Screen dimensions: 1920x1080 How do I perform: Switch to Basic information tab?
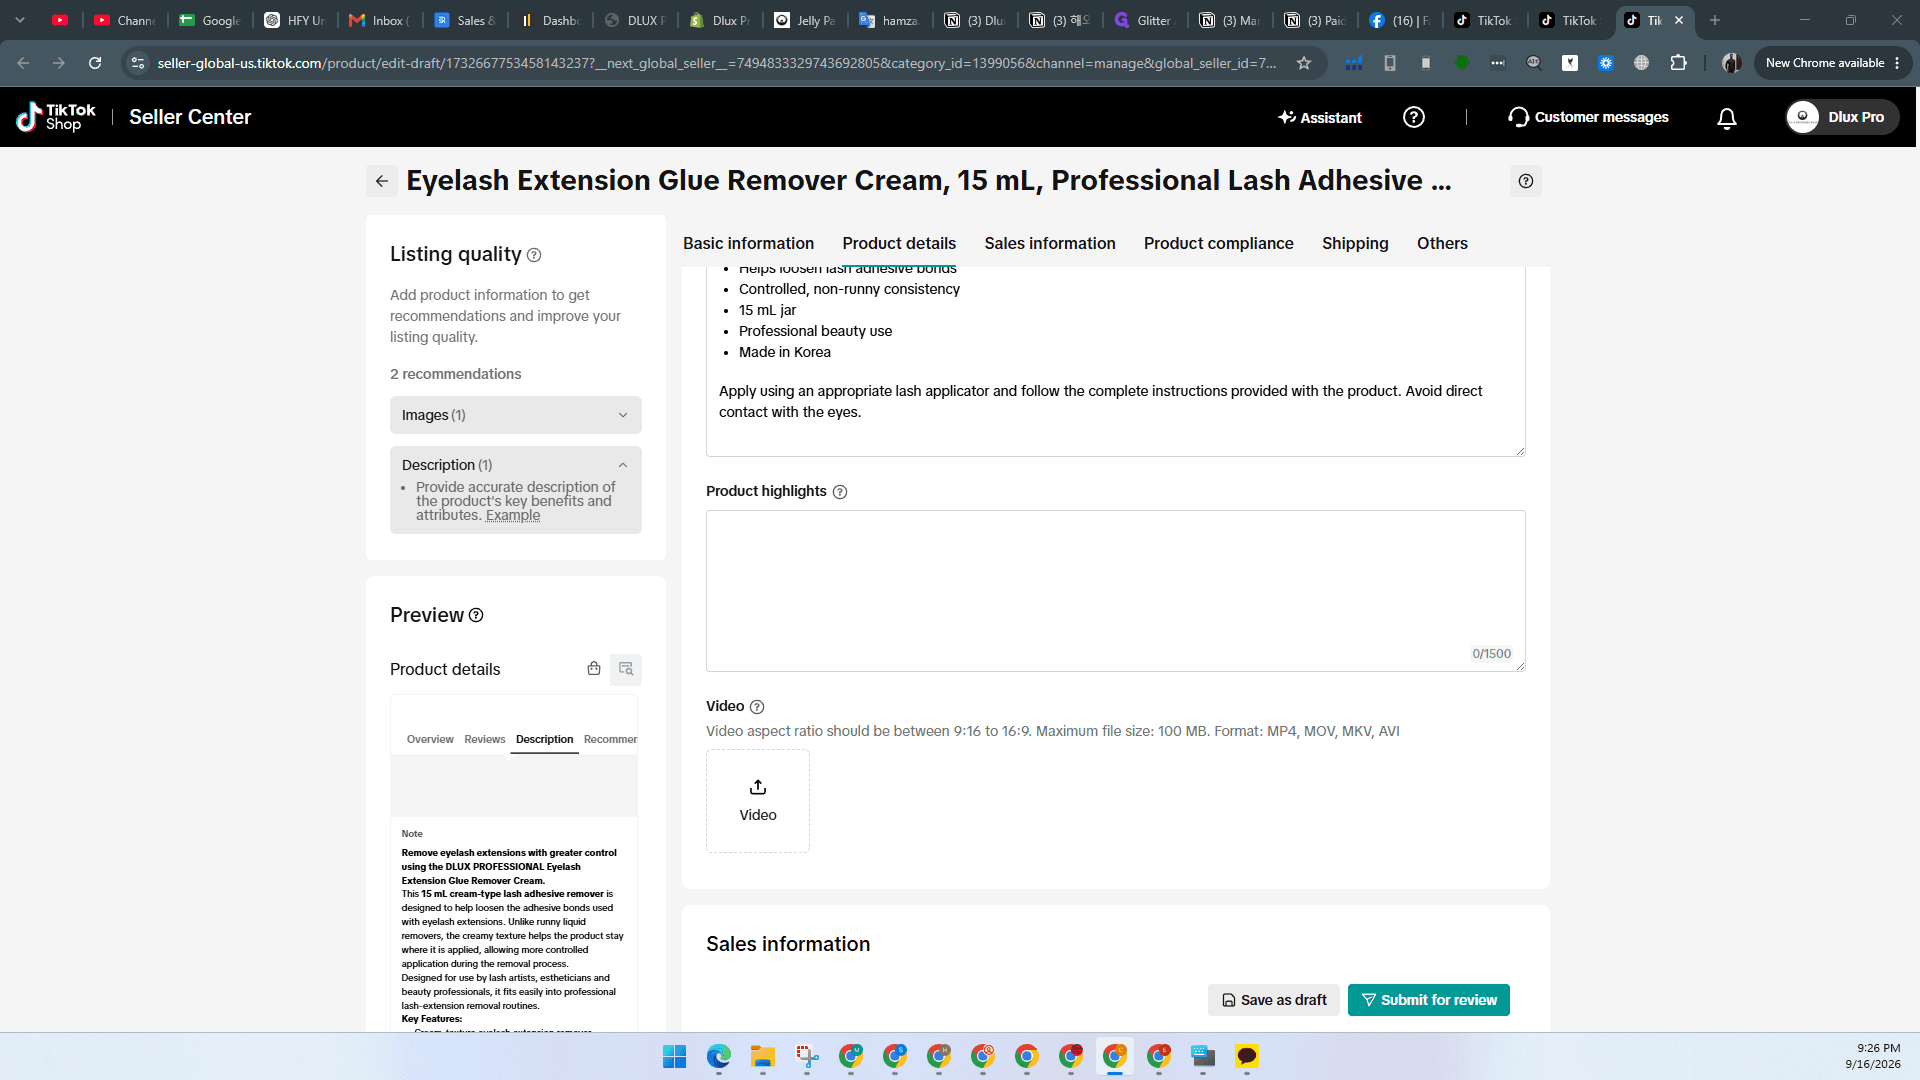click(x=748, y=243)
